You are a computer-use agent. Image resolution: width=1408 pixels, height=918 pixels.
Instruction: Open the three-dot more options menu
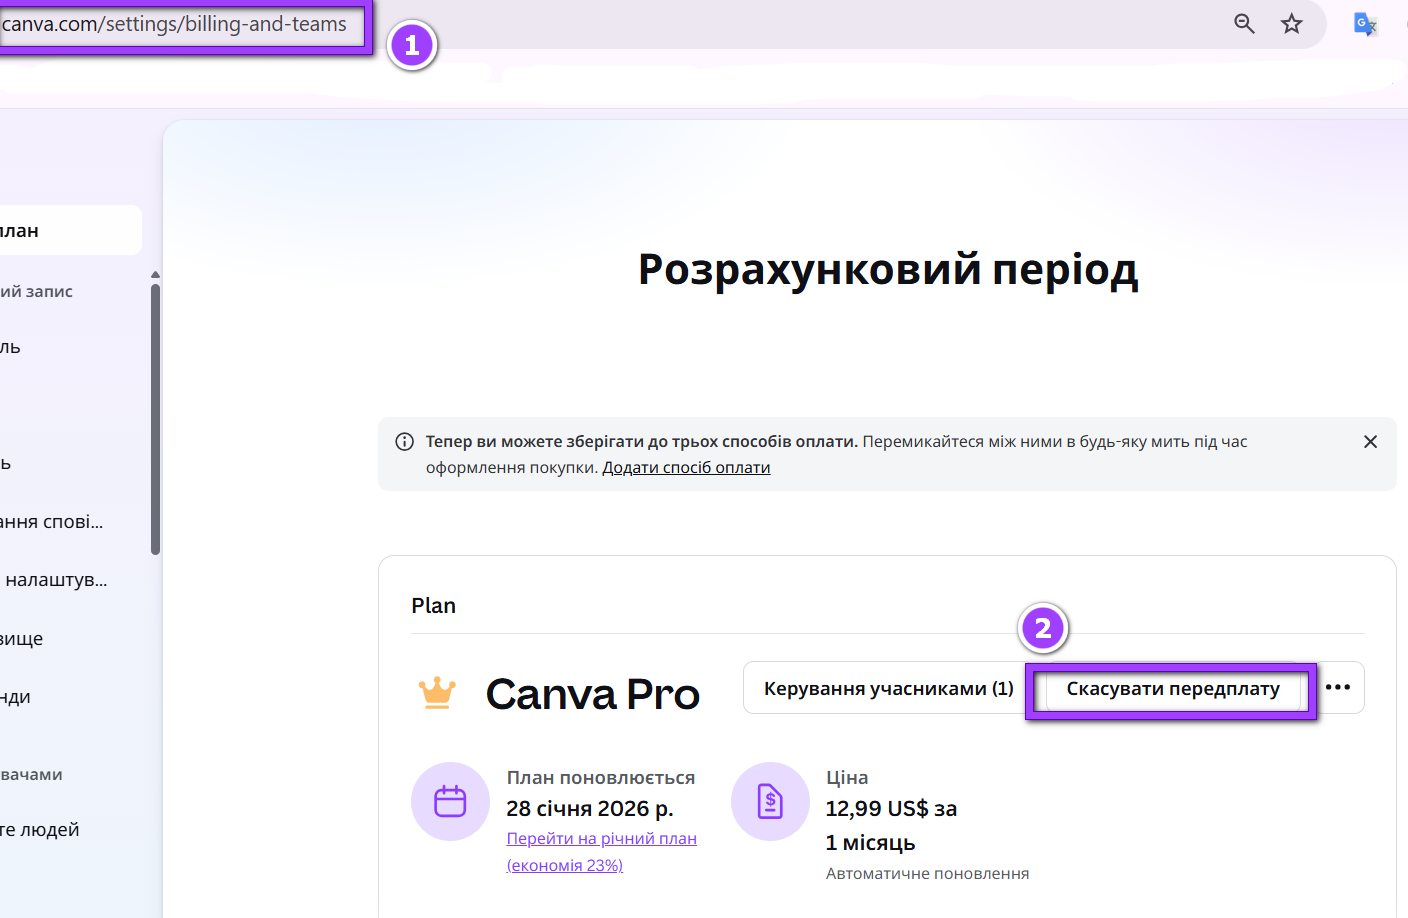click(1338, 688)
